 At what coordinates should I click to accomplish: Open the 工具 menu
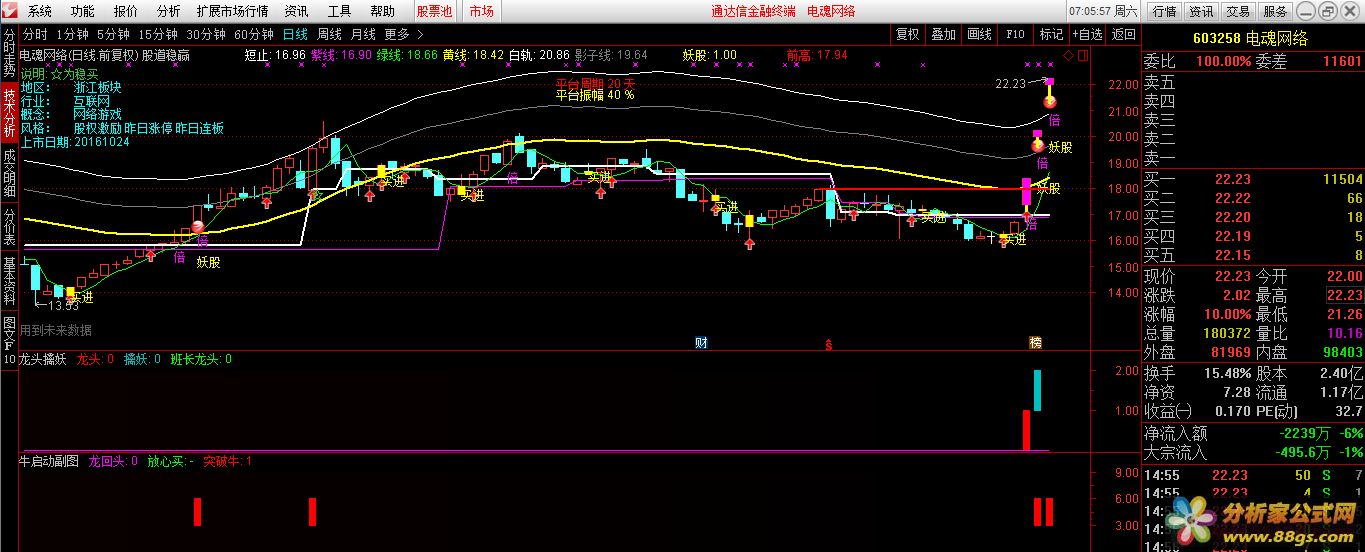tap(340, 11)
